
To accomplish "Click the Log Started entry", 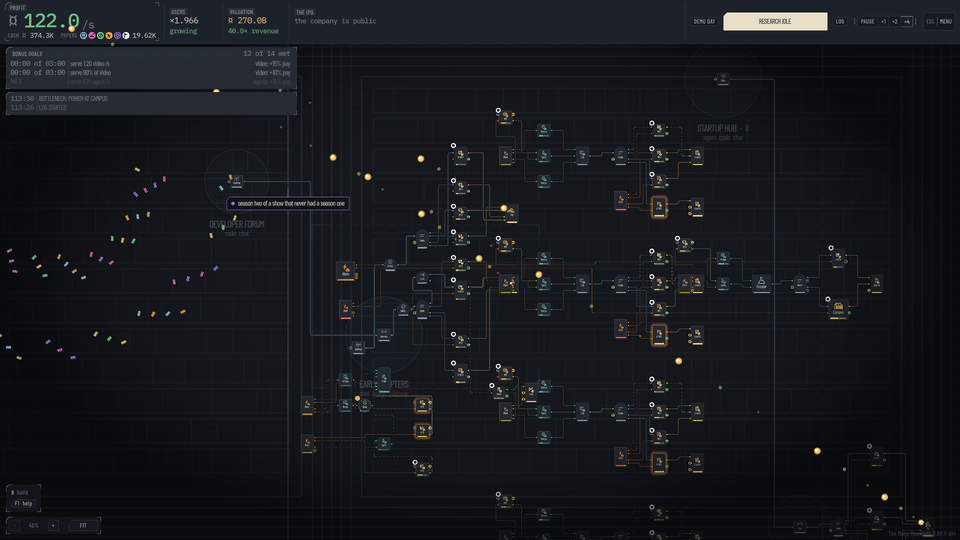I will [x=151, y=108].
